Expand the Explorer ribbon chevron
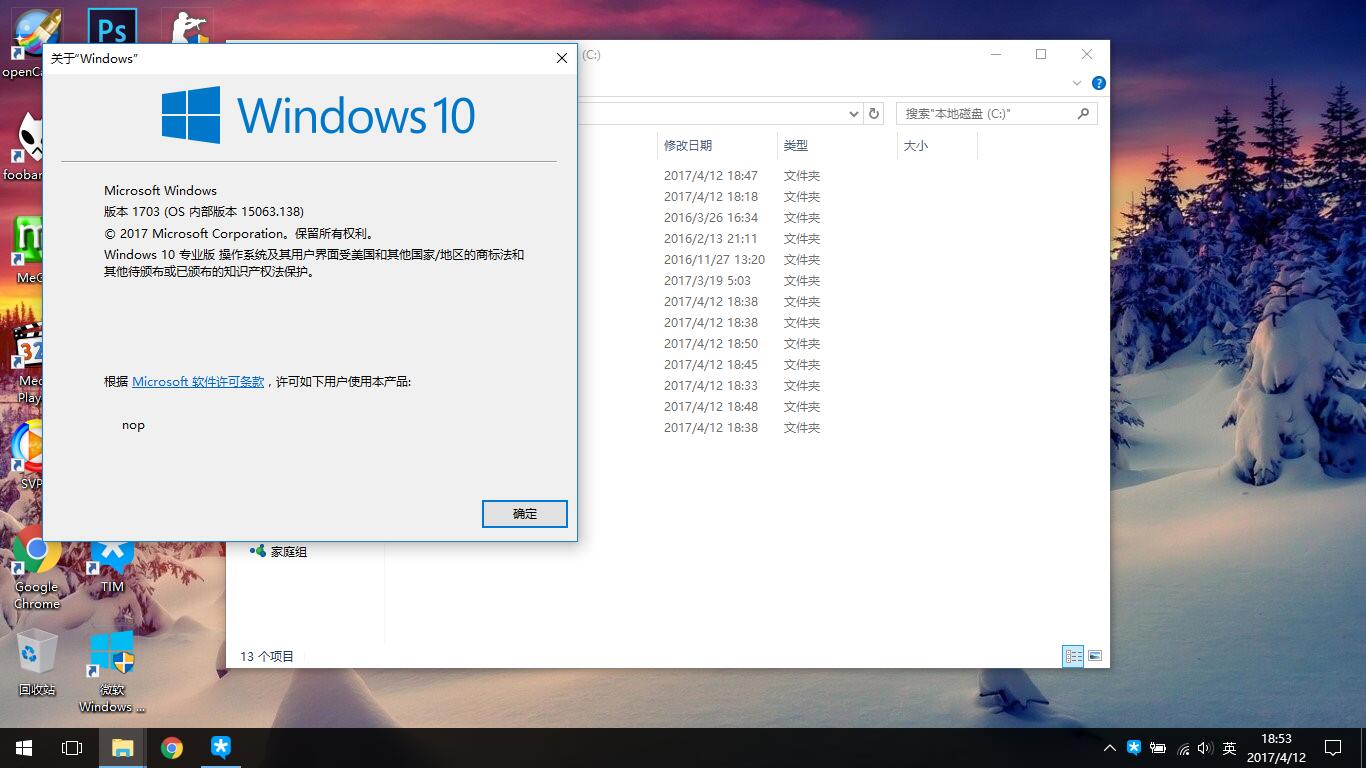Screen dimensions: 1366x768 coord(1077,83)
